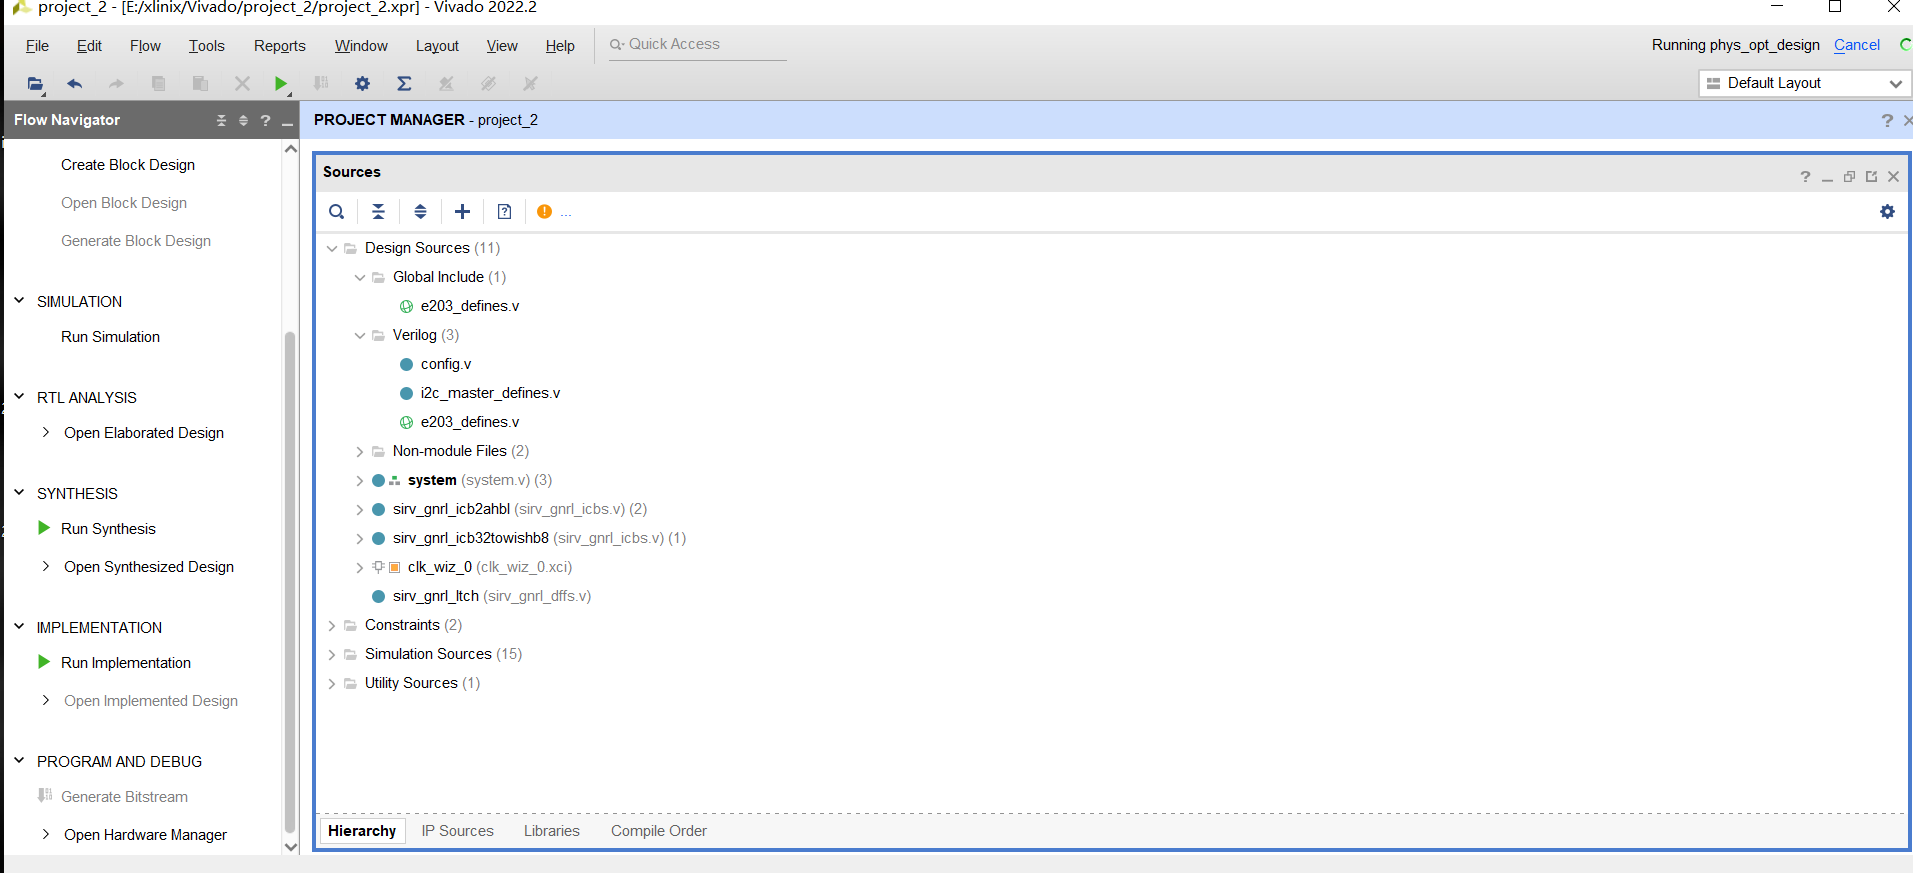Open the Reports menu
Viewport: 1913px width, 873px height.
tap(279, 46)
